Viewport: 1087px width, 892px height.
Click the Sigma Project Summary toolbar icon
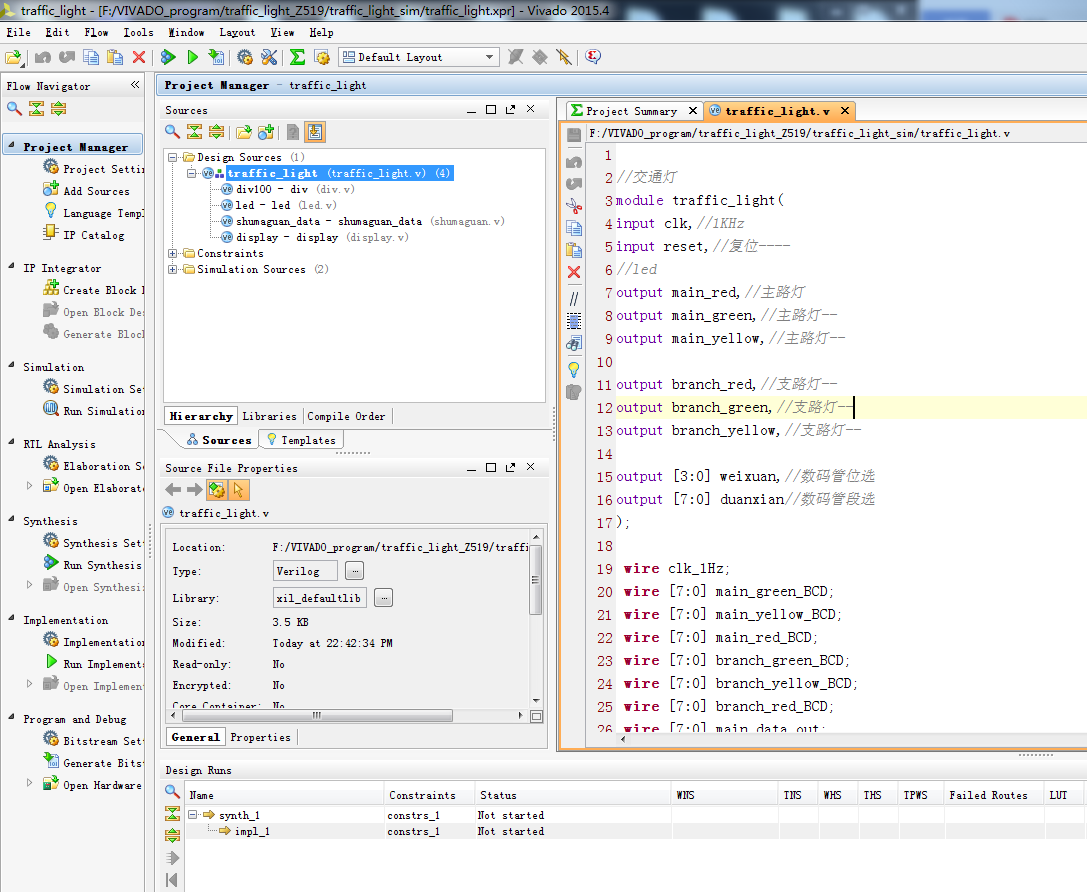tap(297, 57)
